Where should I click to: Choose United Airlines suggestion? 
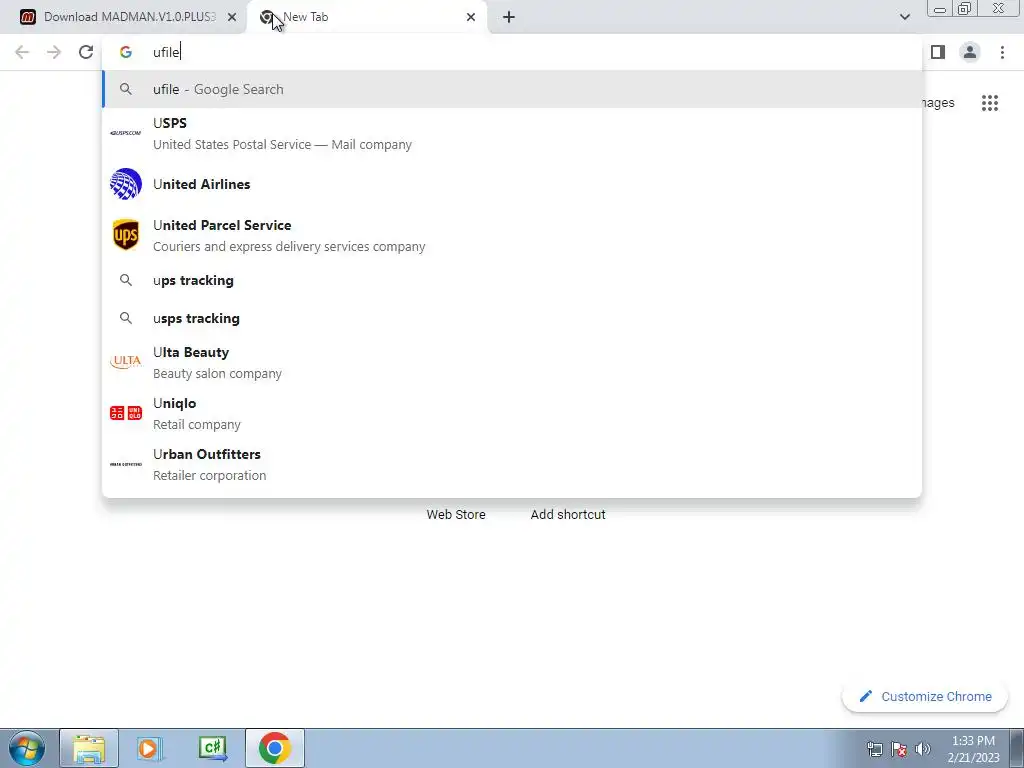pos(512,184)
